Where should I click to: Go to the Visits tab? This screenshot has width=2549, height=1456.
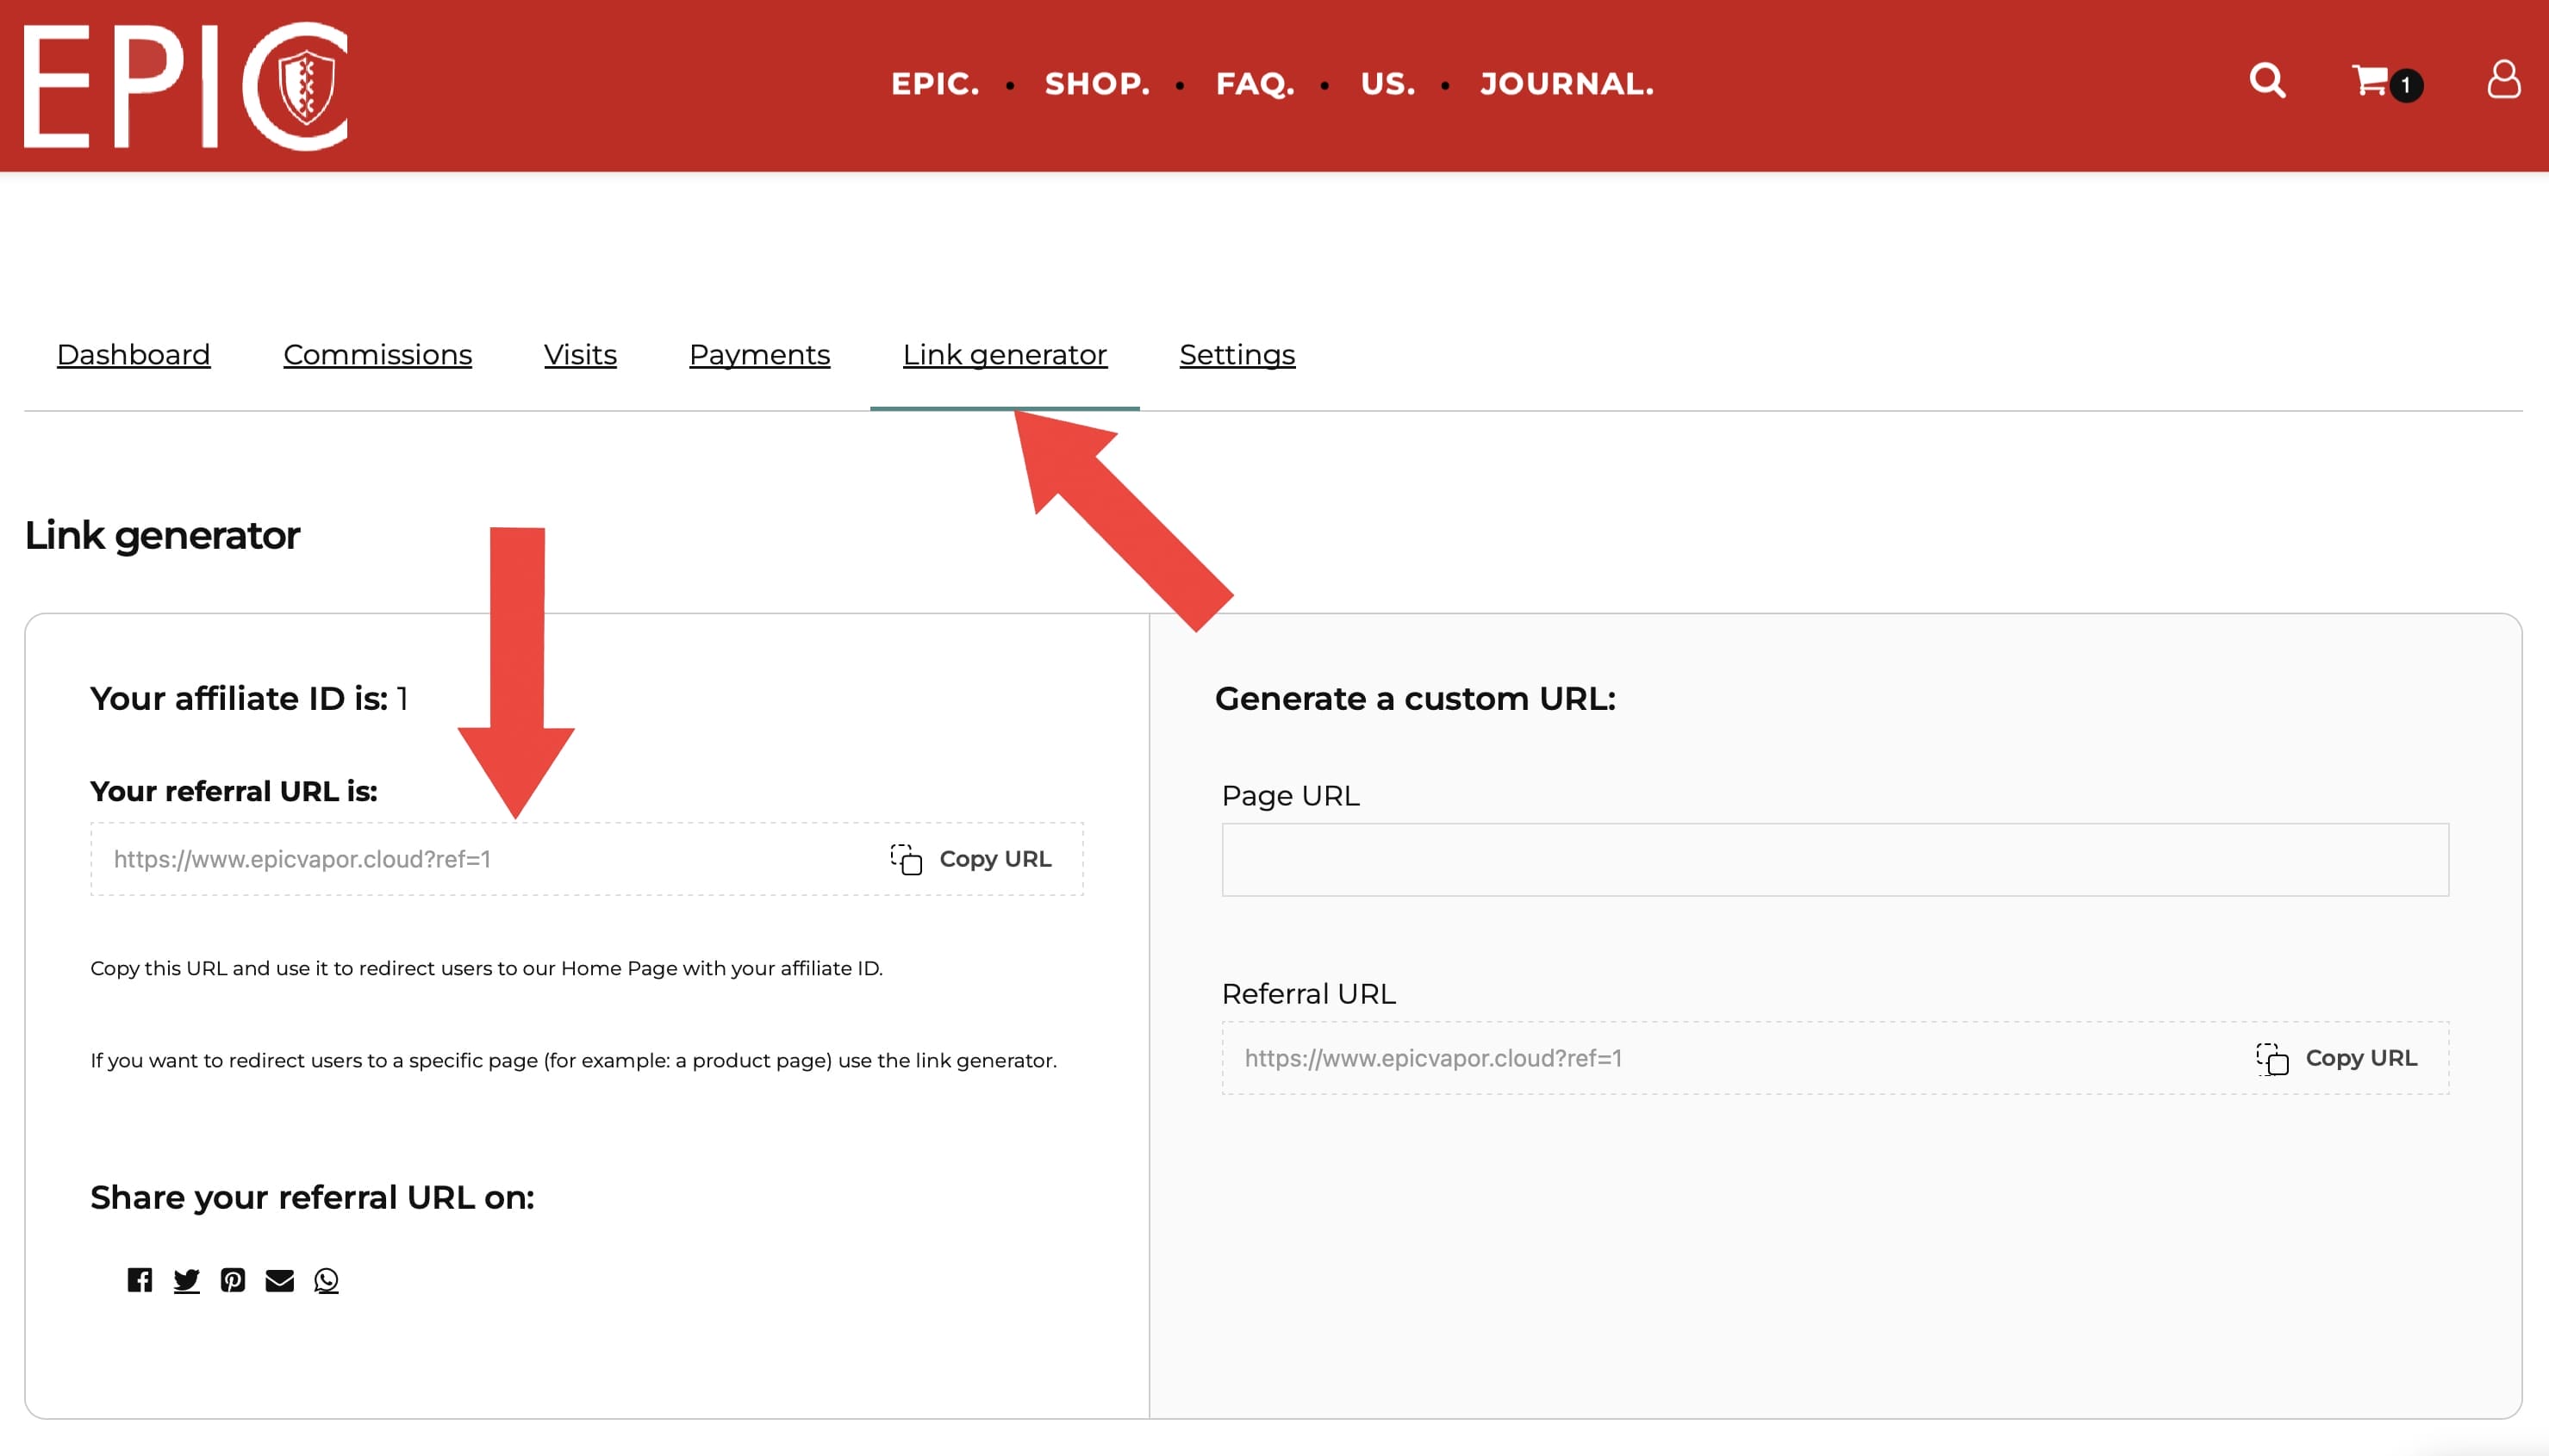[580, 355]
